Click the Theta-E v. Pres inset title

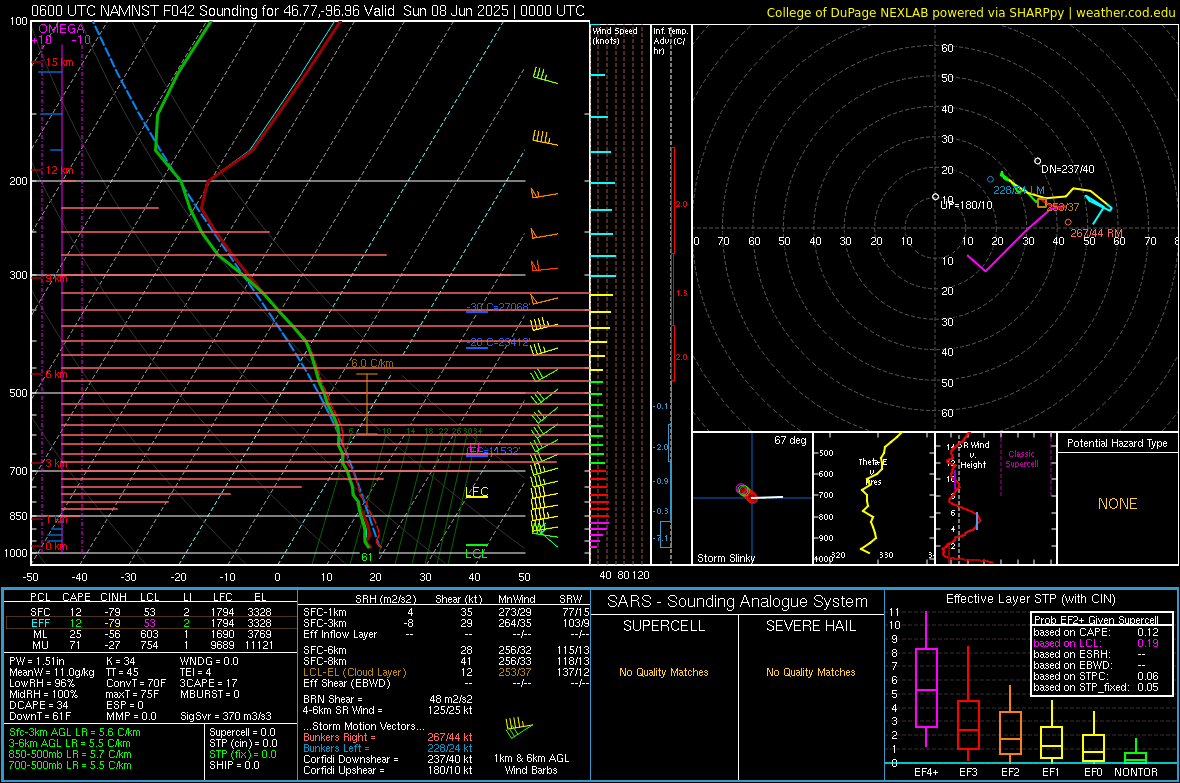(x=873, y=471)
